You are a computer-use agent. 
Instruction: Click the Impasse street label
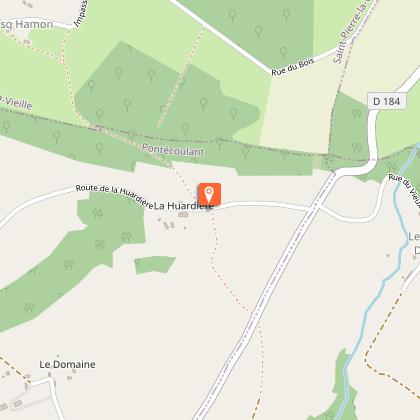click(x=81, y=13)
